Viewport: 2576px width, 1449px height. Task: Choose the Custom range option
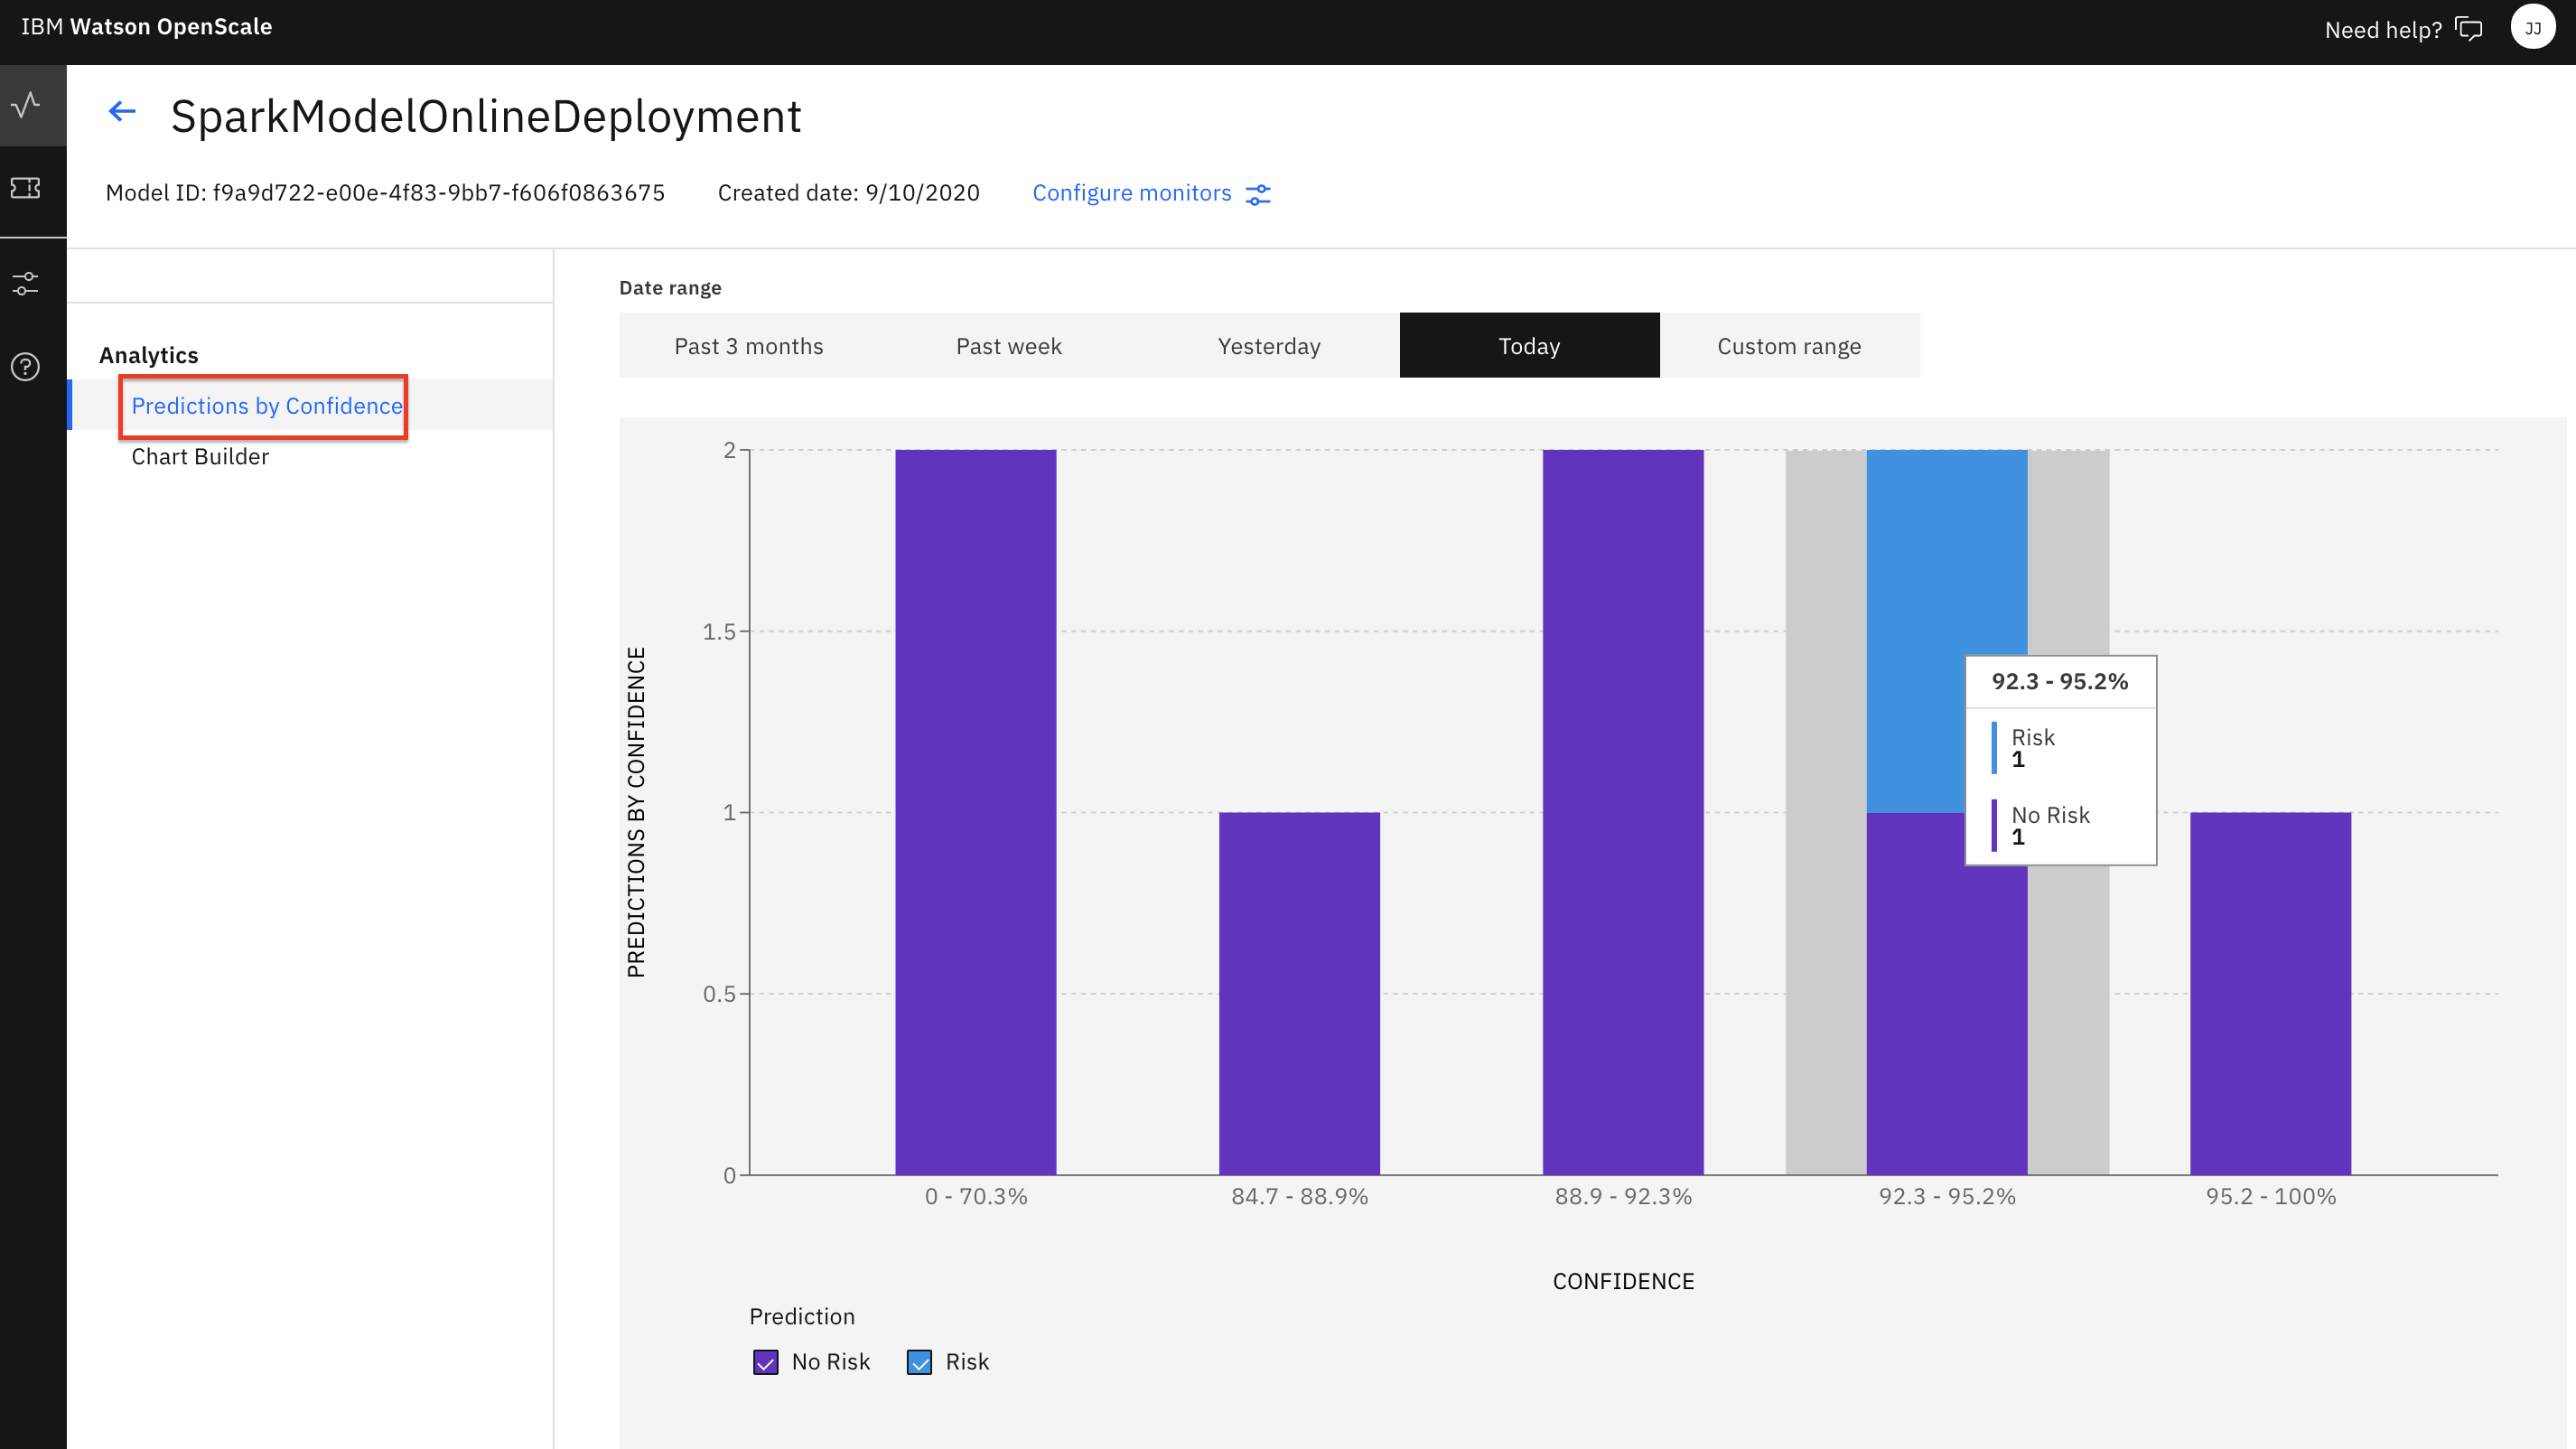coord(1789,346)
